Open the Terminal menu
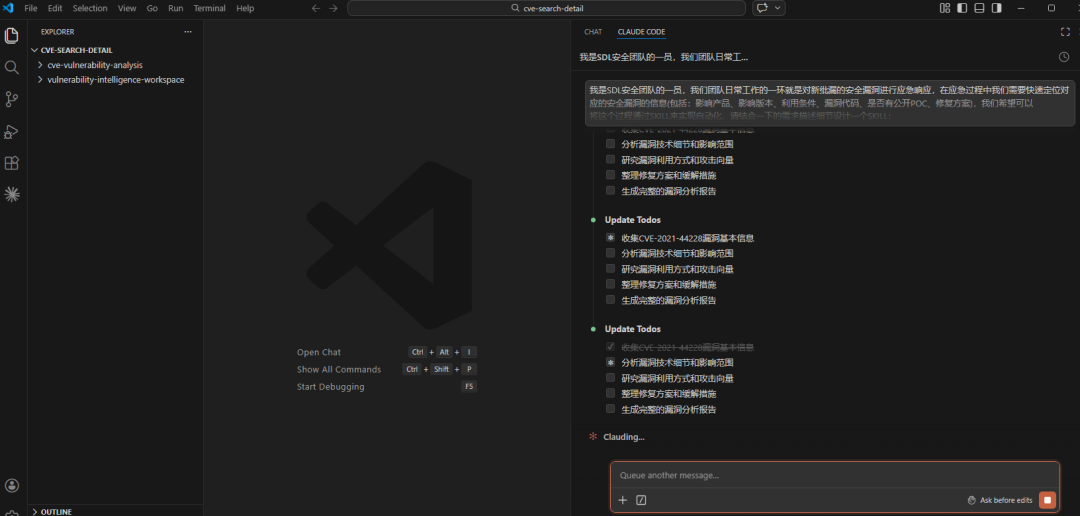 pos(209,8)
